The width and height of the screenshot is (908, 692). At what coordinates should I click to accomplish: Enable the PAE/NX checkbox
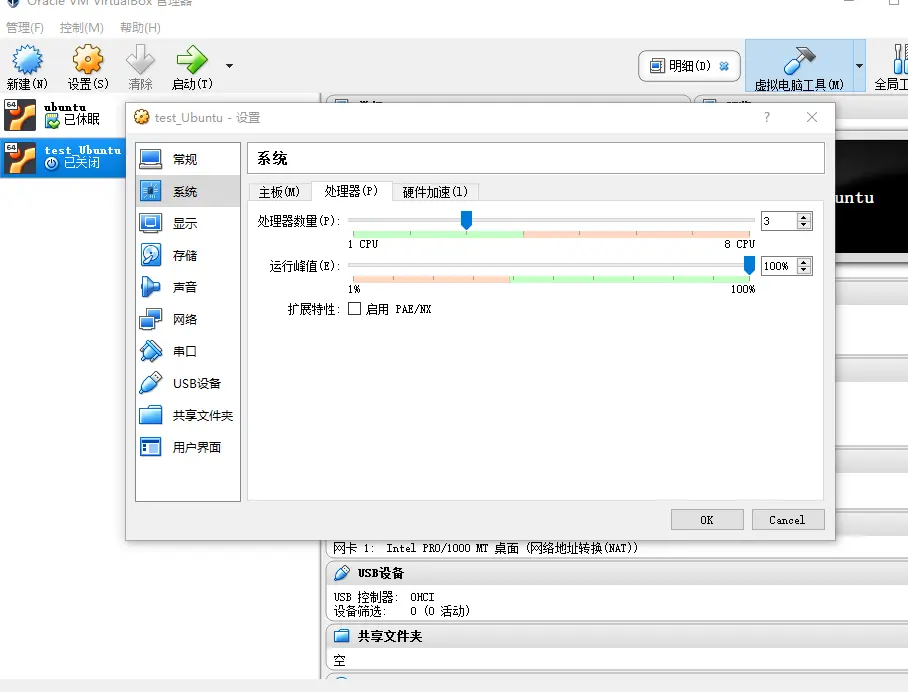[354, 309]
